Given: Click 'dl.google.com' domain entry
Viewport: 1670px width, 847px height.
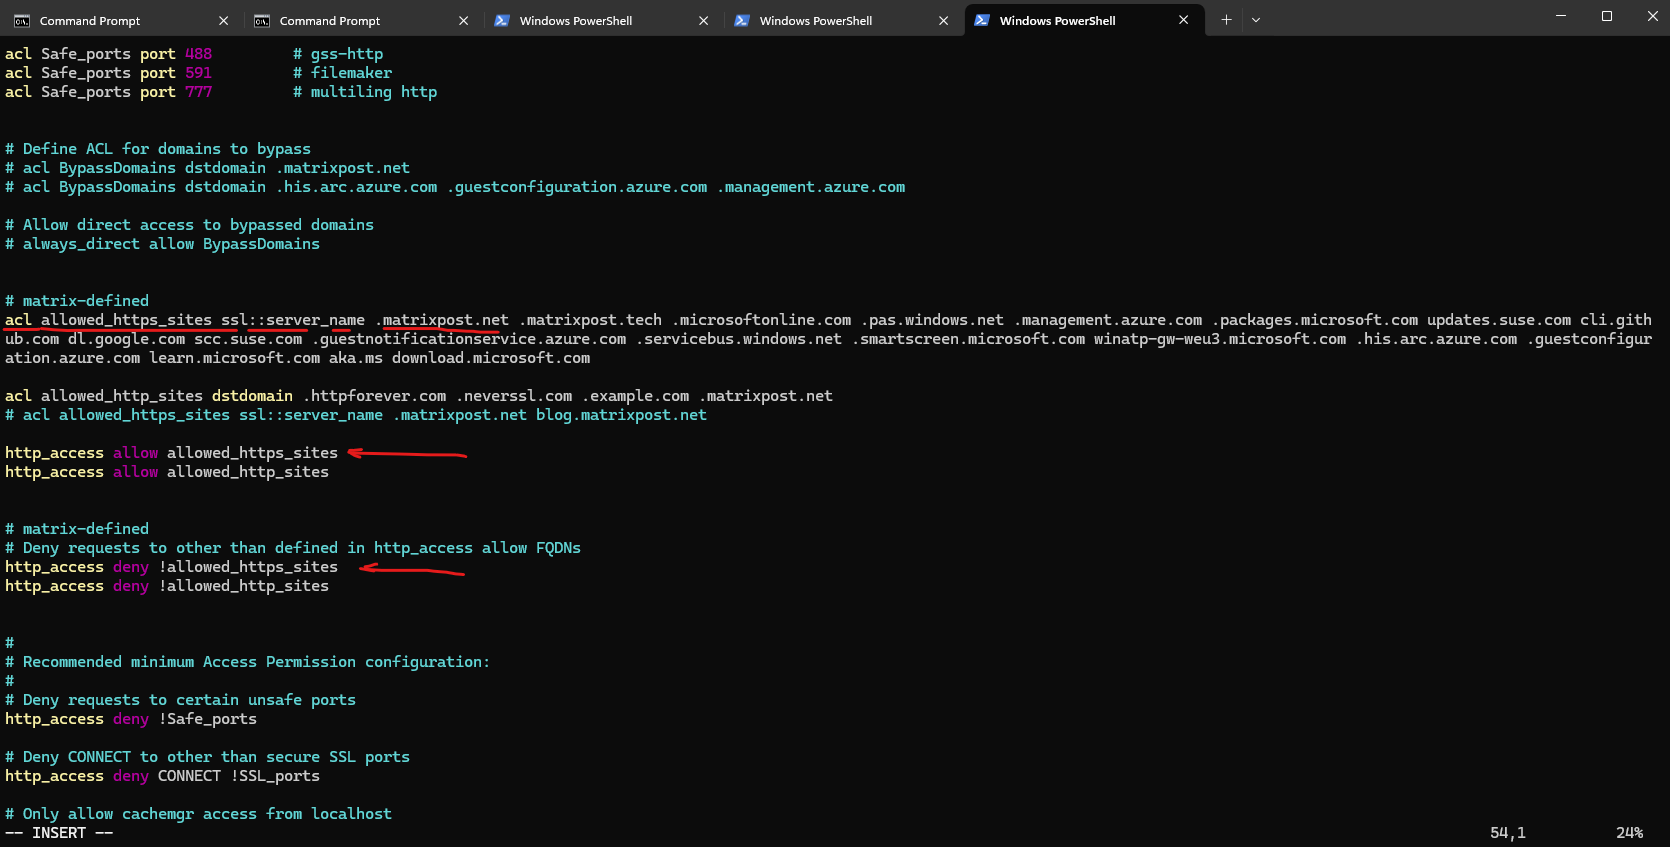Looking at the screenshot, I should point(126,339).
